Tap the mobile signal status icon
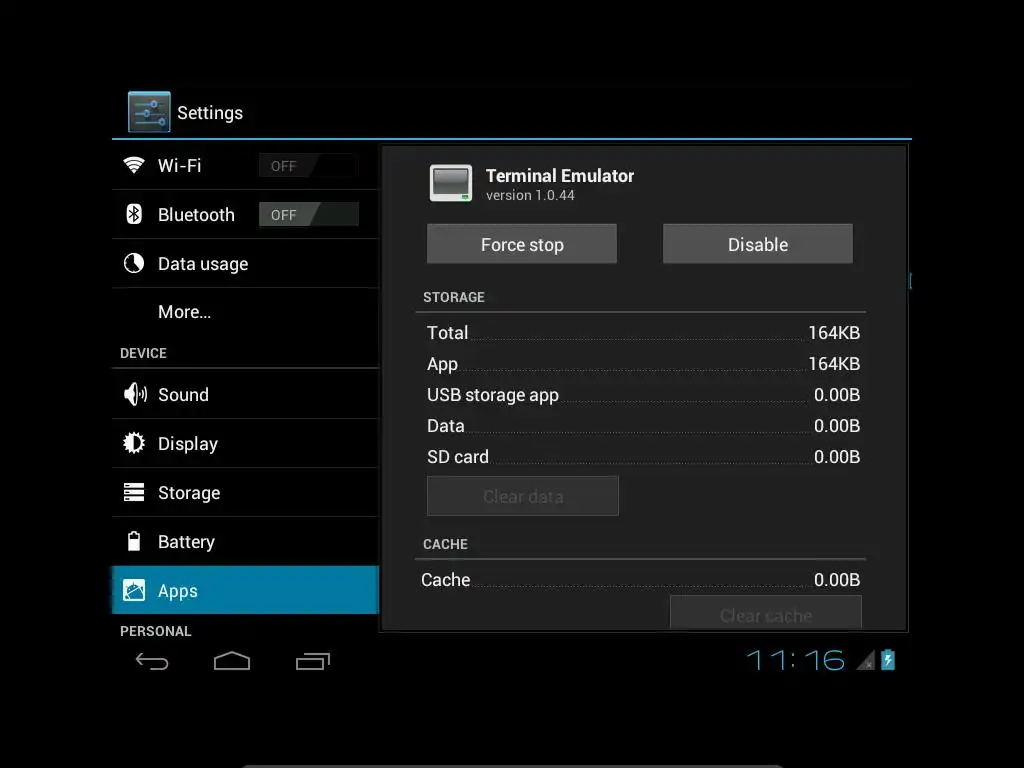1024x768 pixels. click(866, 660)
